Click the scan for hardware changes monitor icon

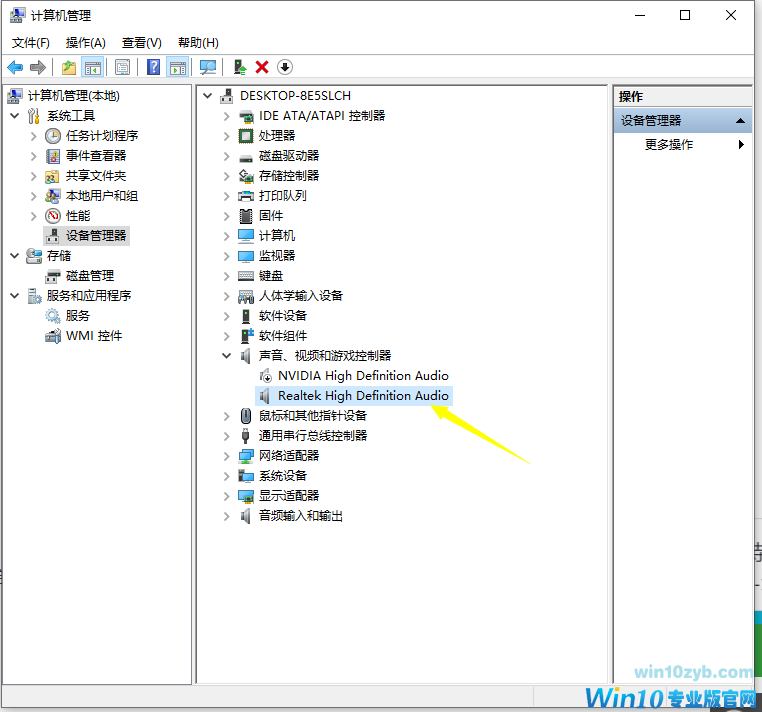[x=208, y=67]
